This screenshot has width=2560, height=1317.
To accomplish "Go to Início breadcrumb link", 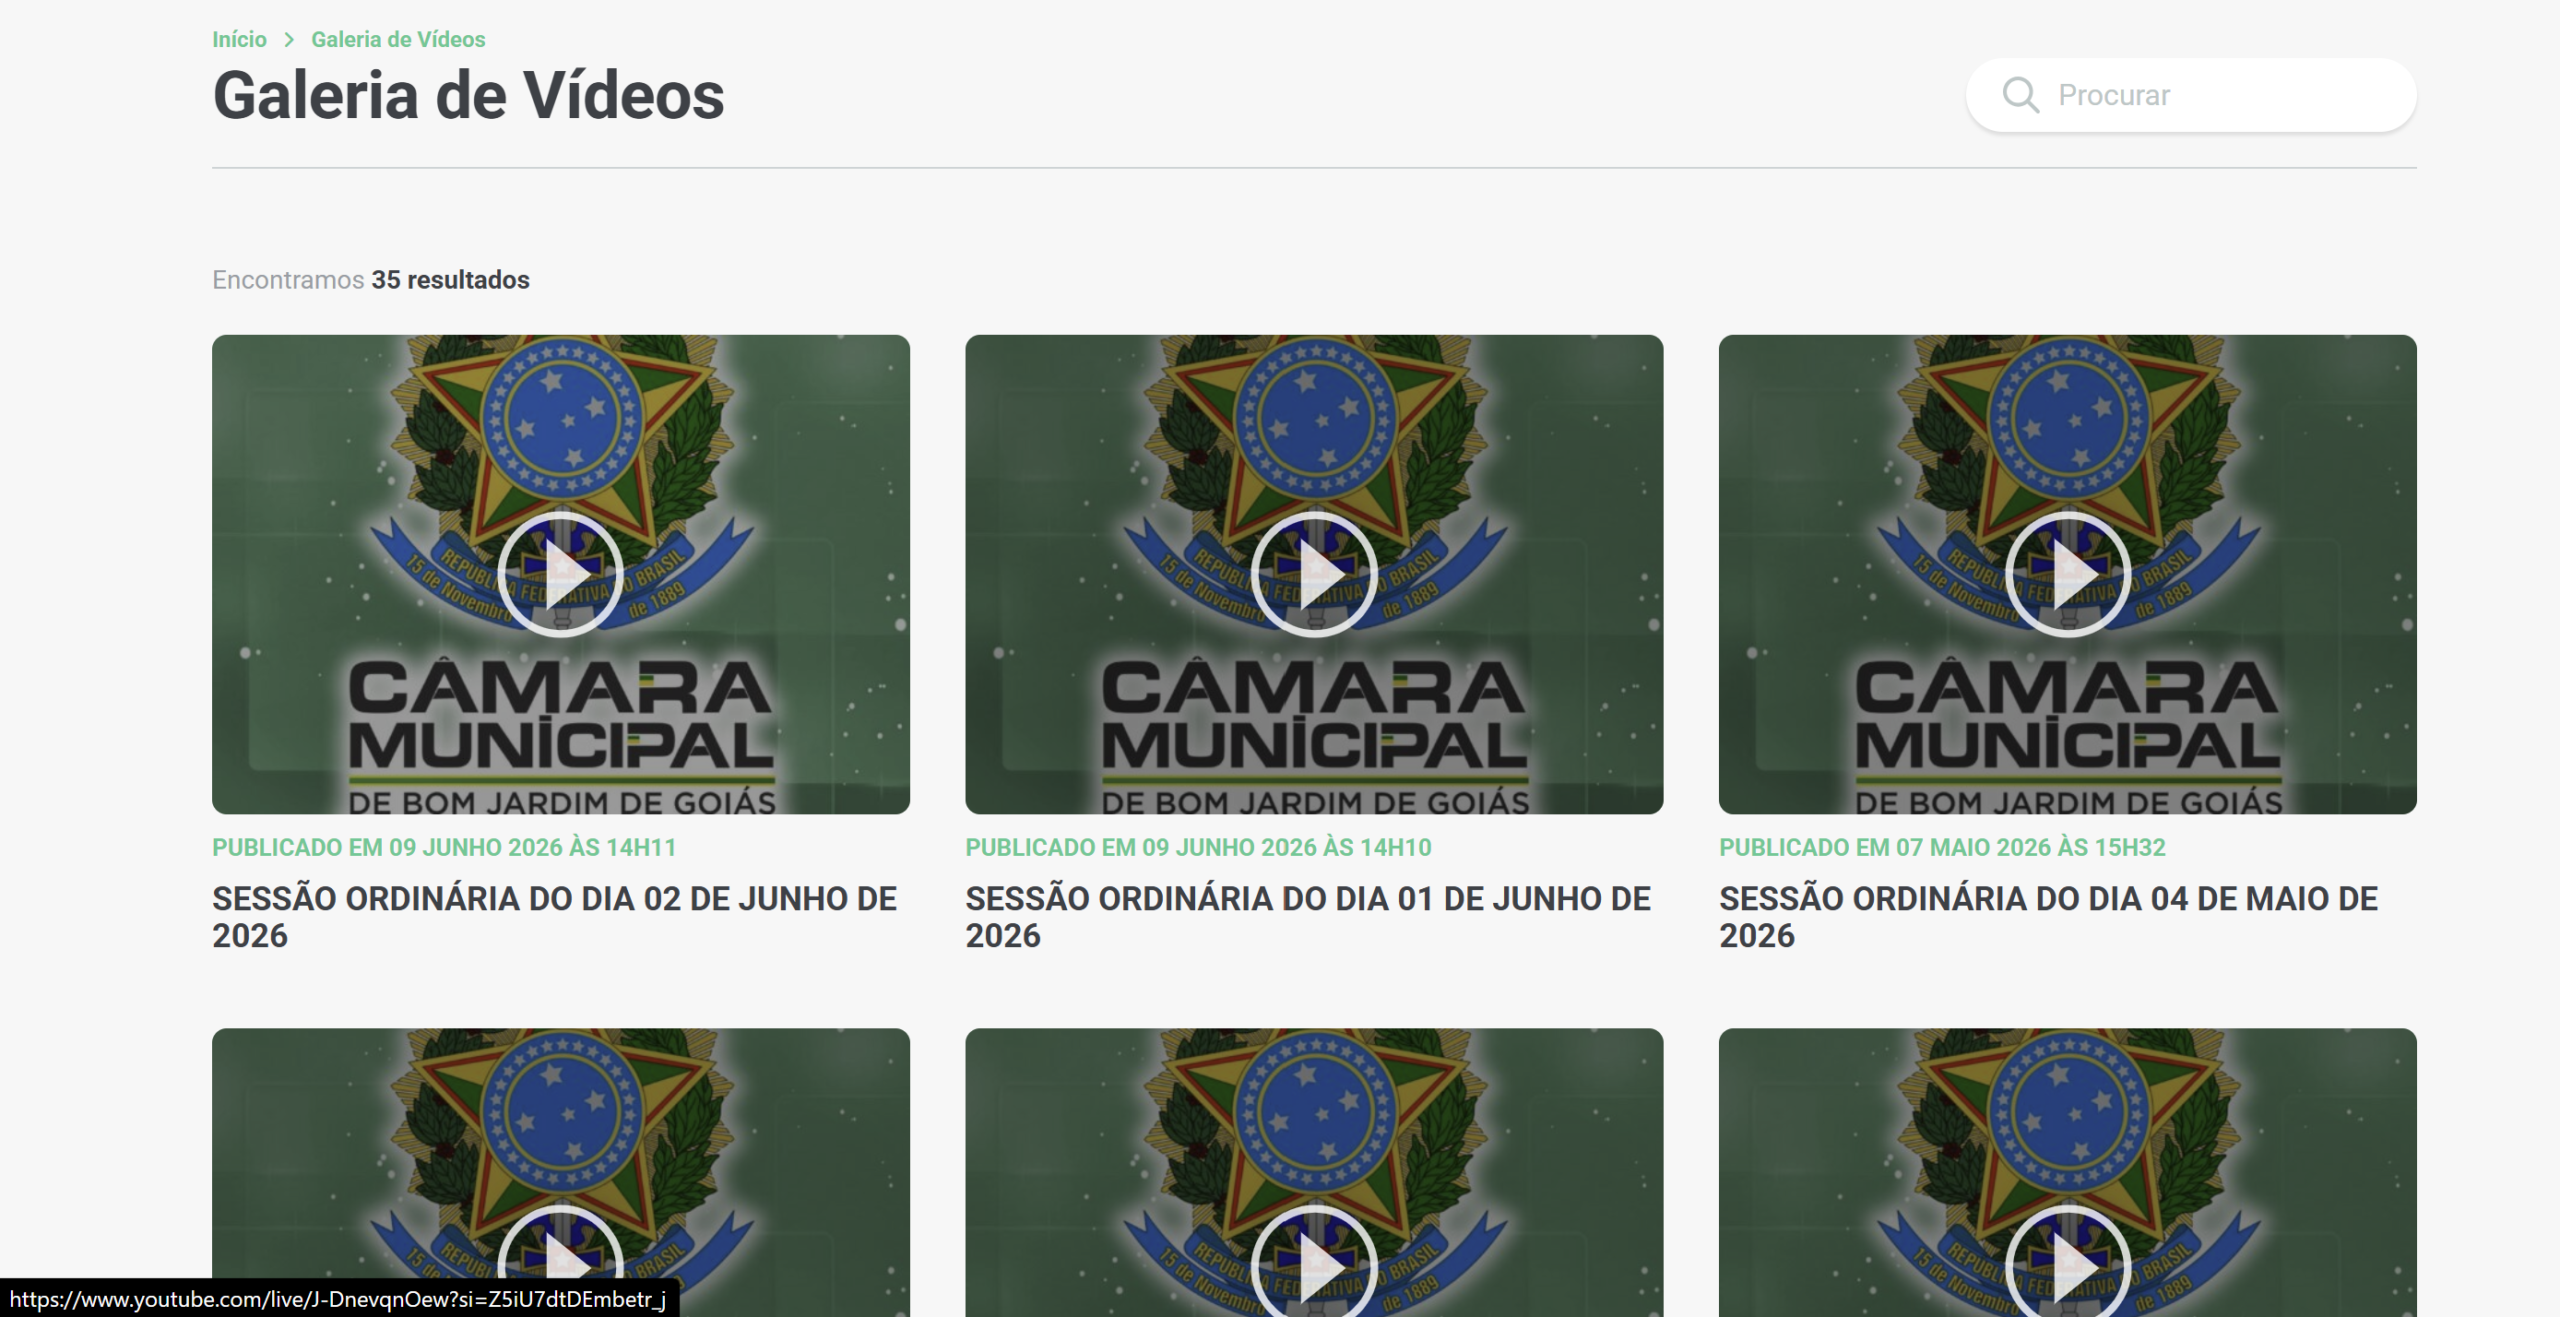I will pos(239,40).
